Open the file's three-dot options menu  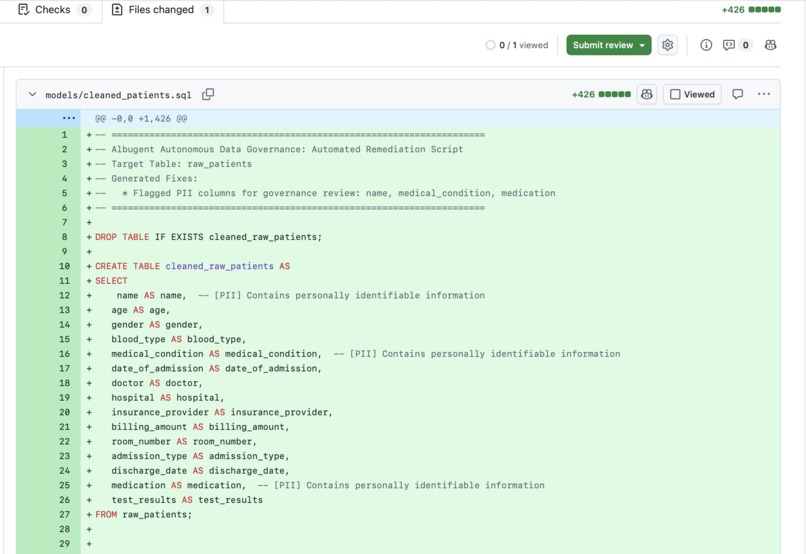(x=764, y=94)
